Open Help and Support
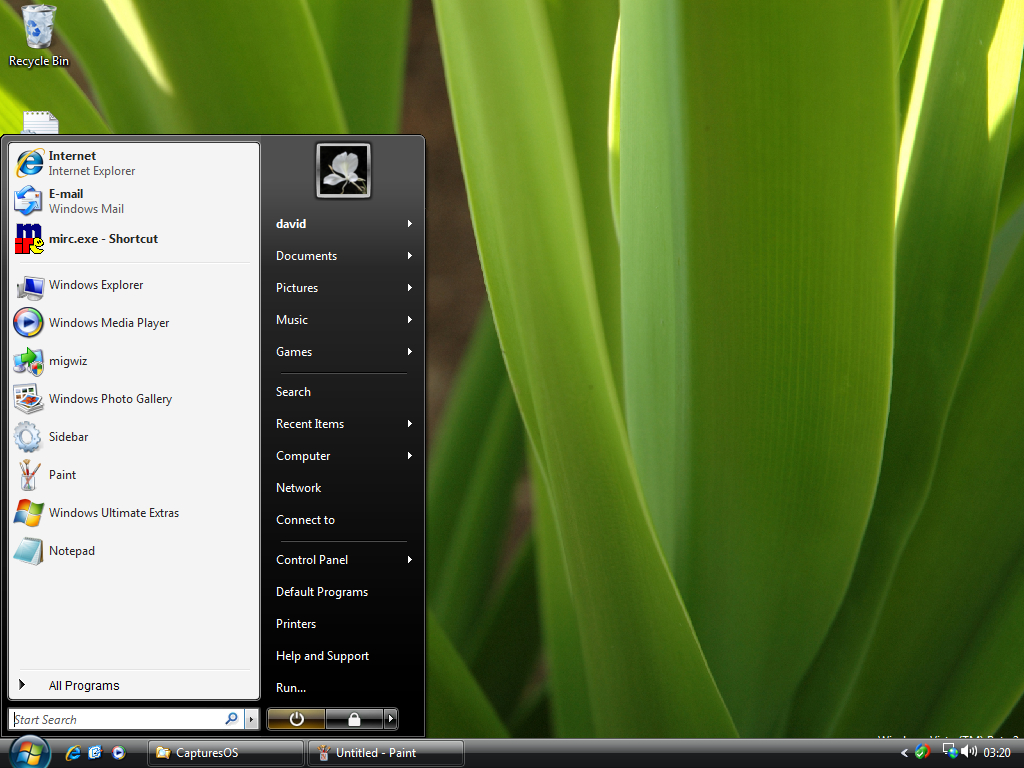 tap(344, 656)
